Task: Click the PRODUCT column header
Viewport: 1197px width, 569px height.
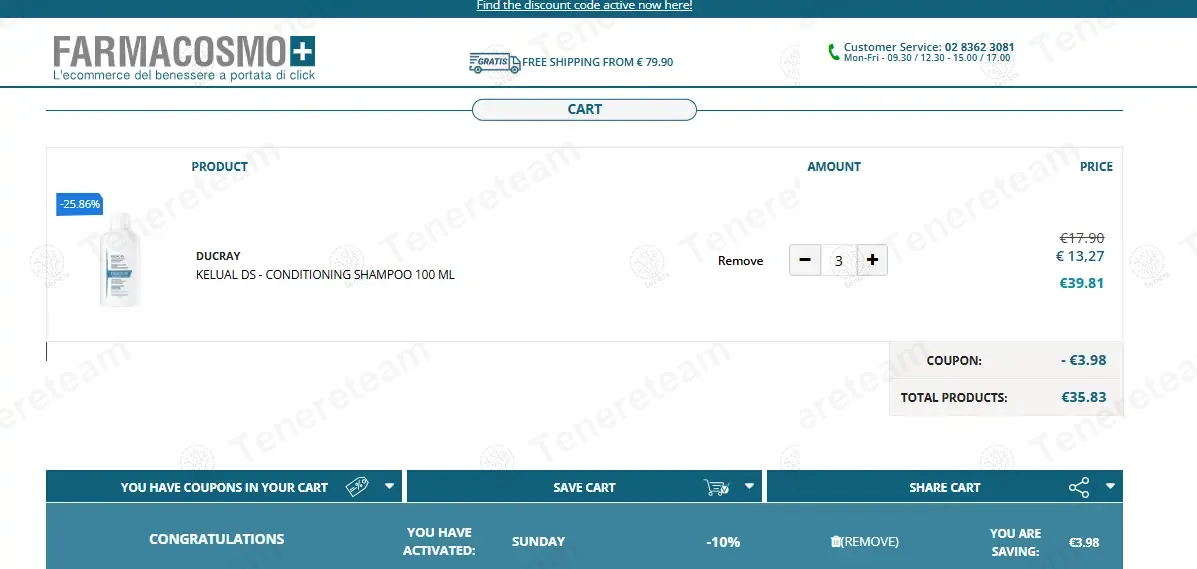Action: [x=220, y=166]
